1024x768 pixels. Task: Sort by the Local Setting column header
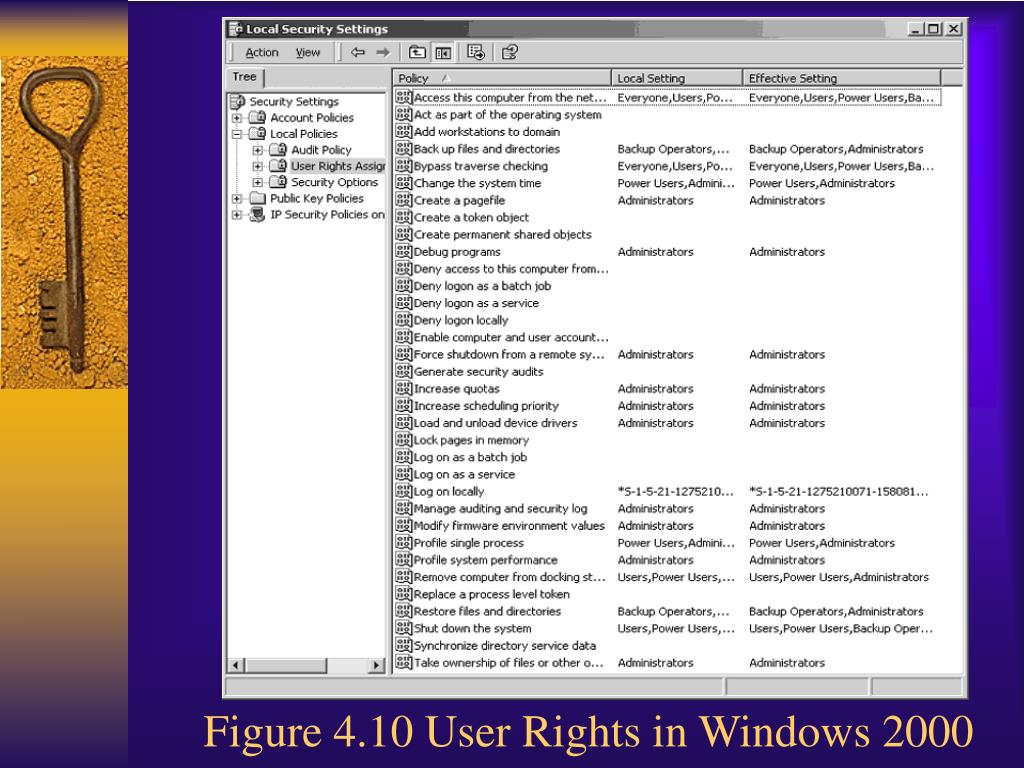(x=677, y=78)
